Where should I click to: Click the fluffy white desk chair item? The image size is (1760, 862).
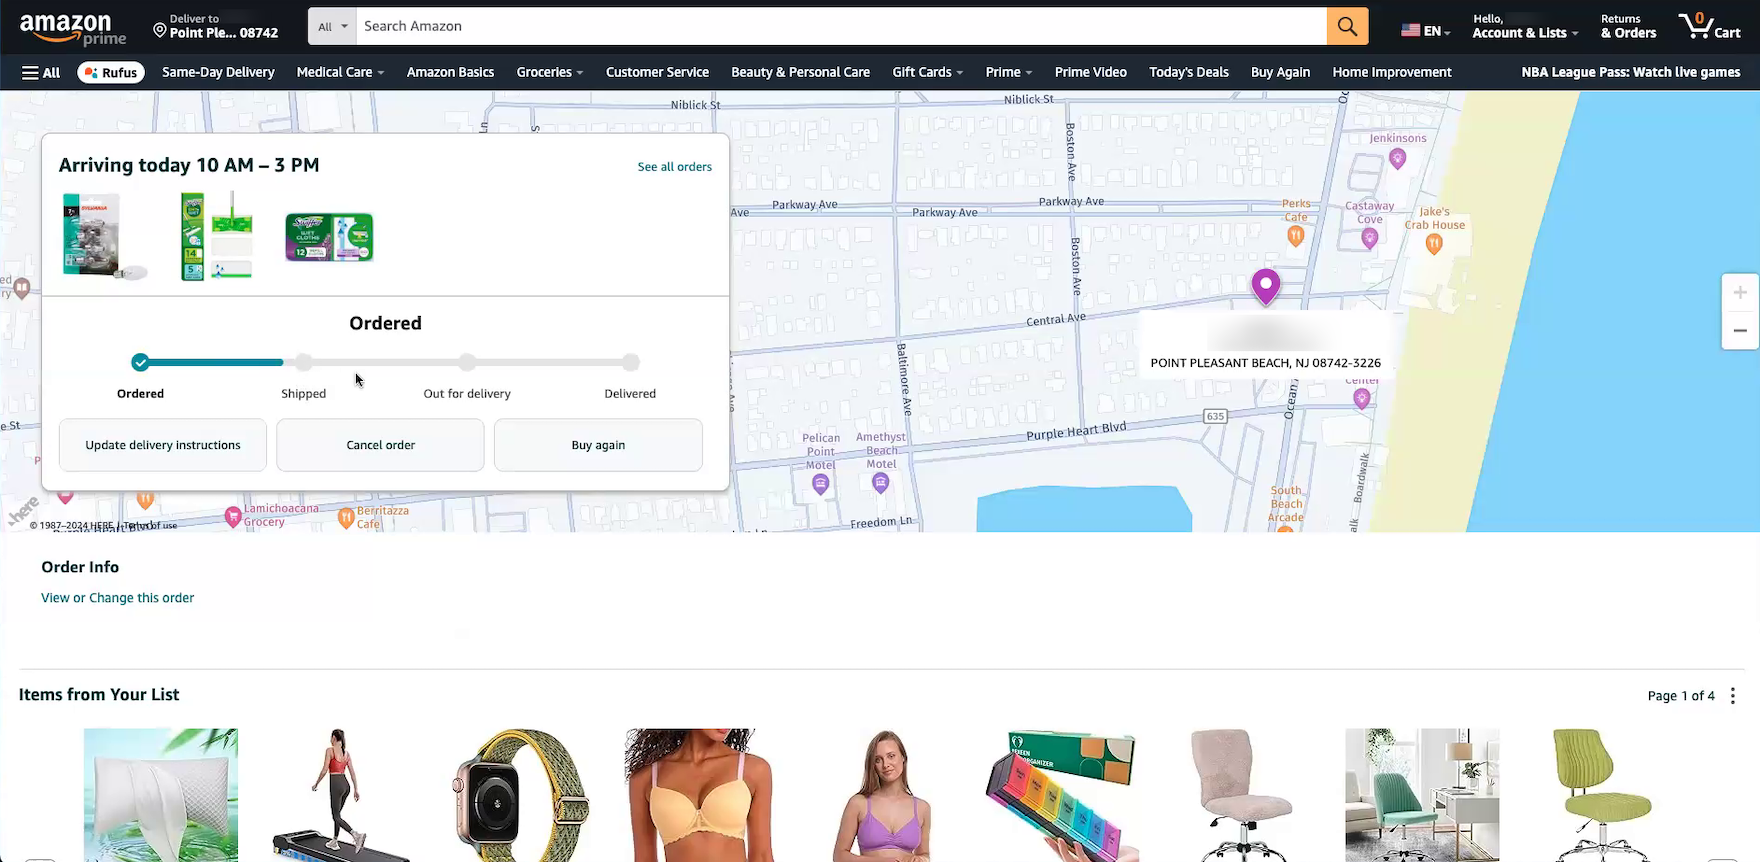click(1241, 795)
